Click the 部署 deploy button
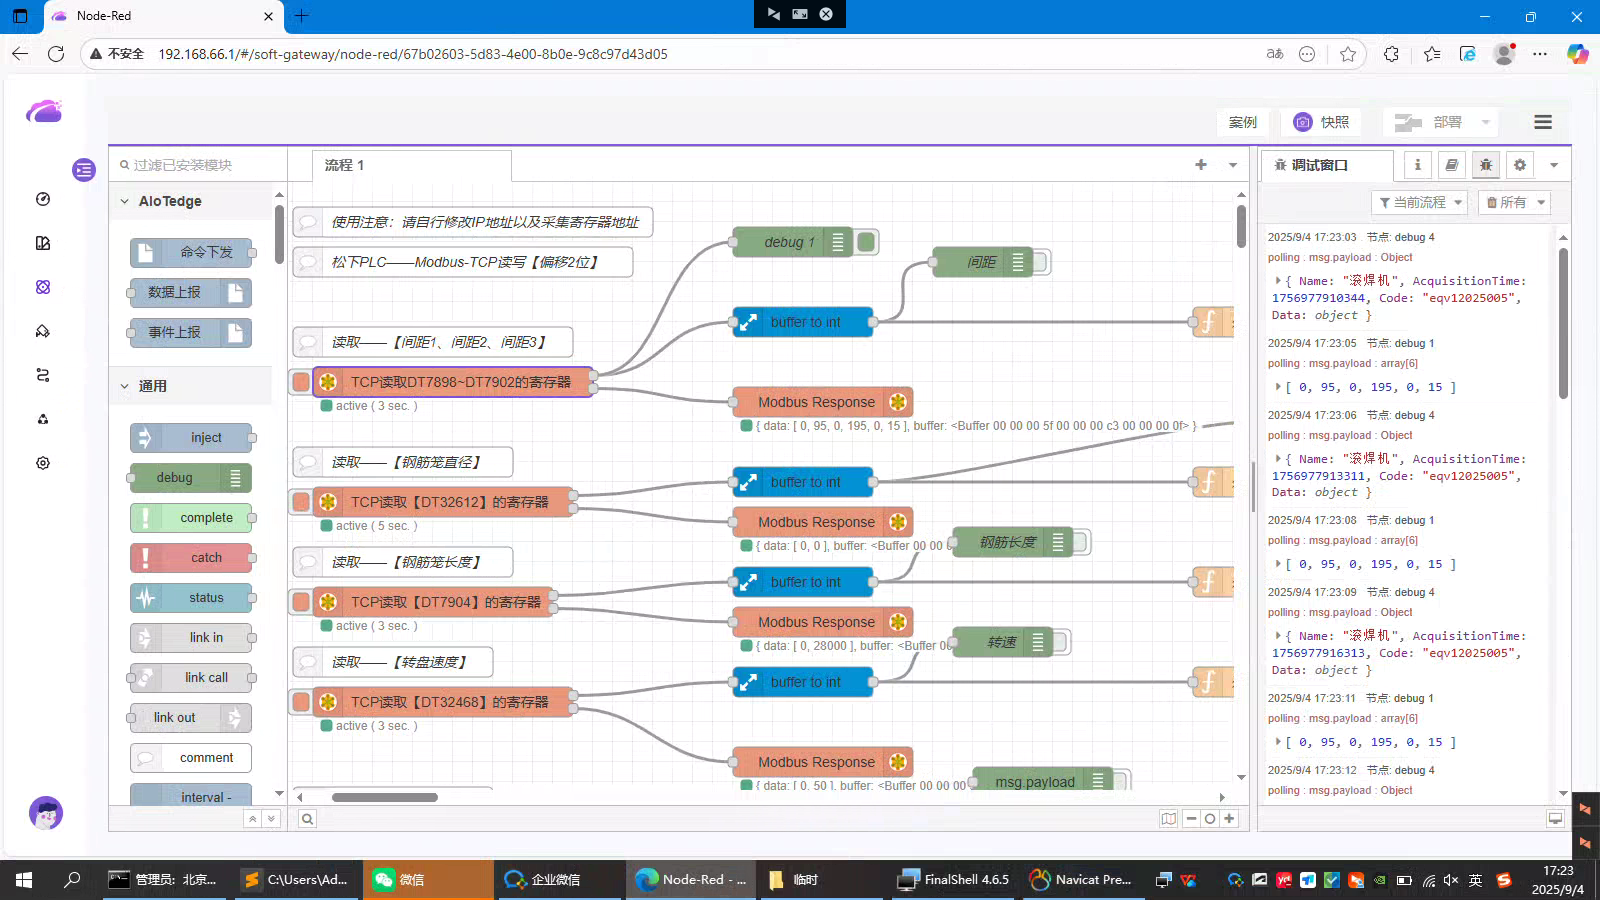Image resolution: width=1600 pixels, height=900 pixels. click(1430, 122)
